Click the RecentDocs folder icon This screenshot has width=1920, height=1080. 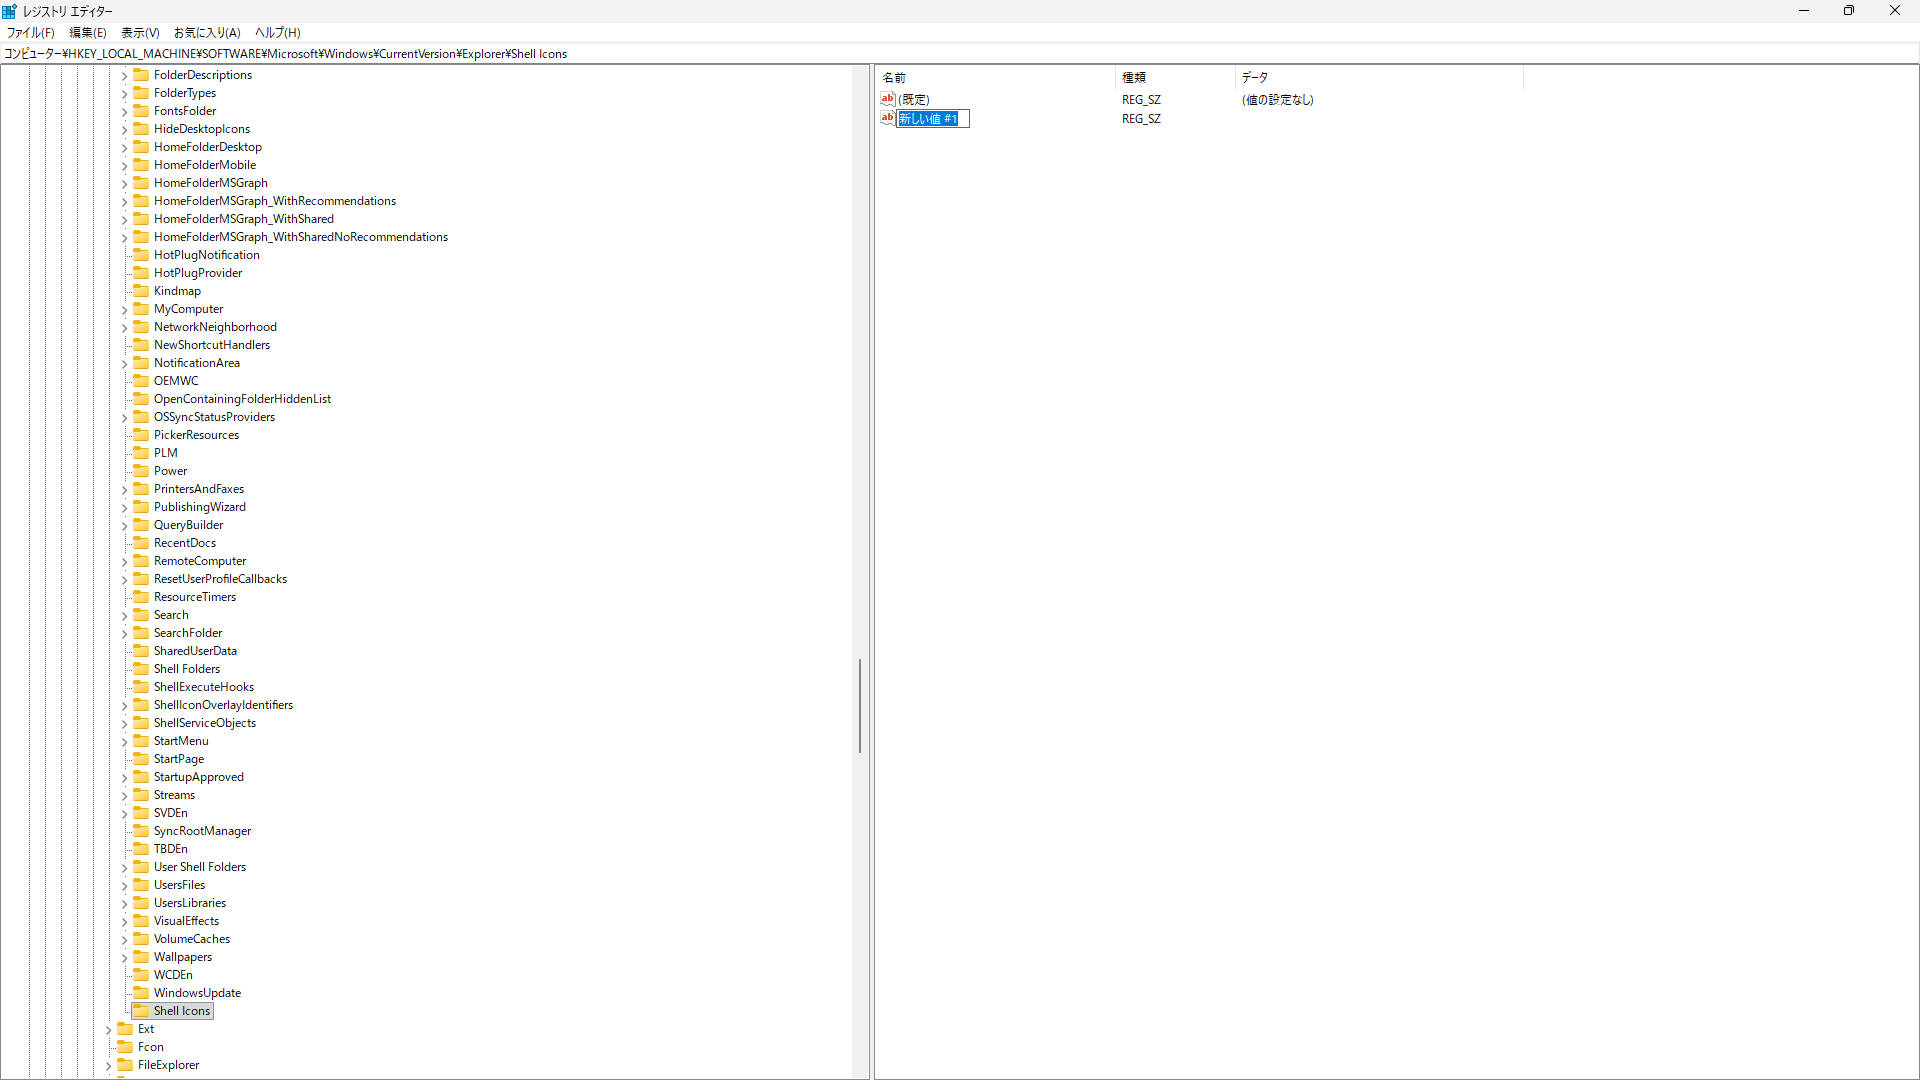(141, 543)
